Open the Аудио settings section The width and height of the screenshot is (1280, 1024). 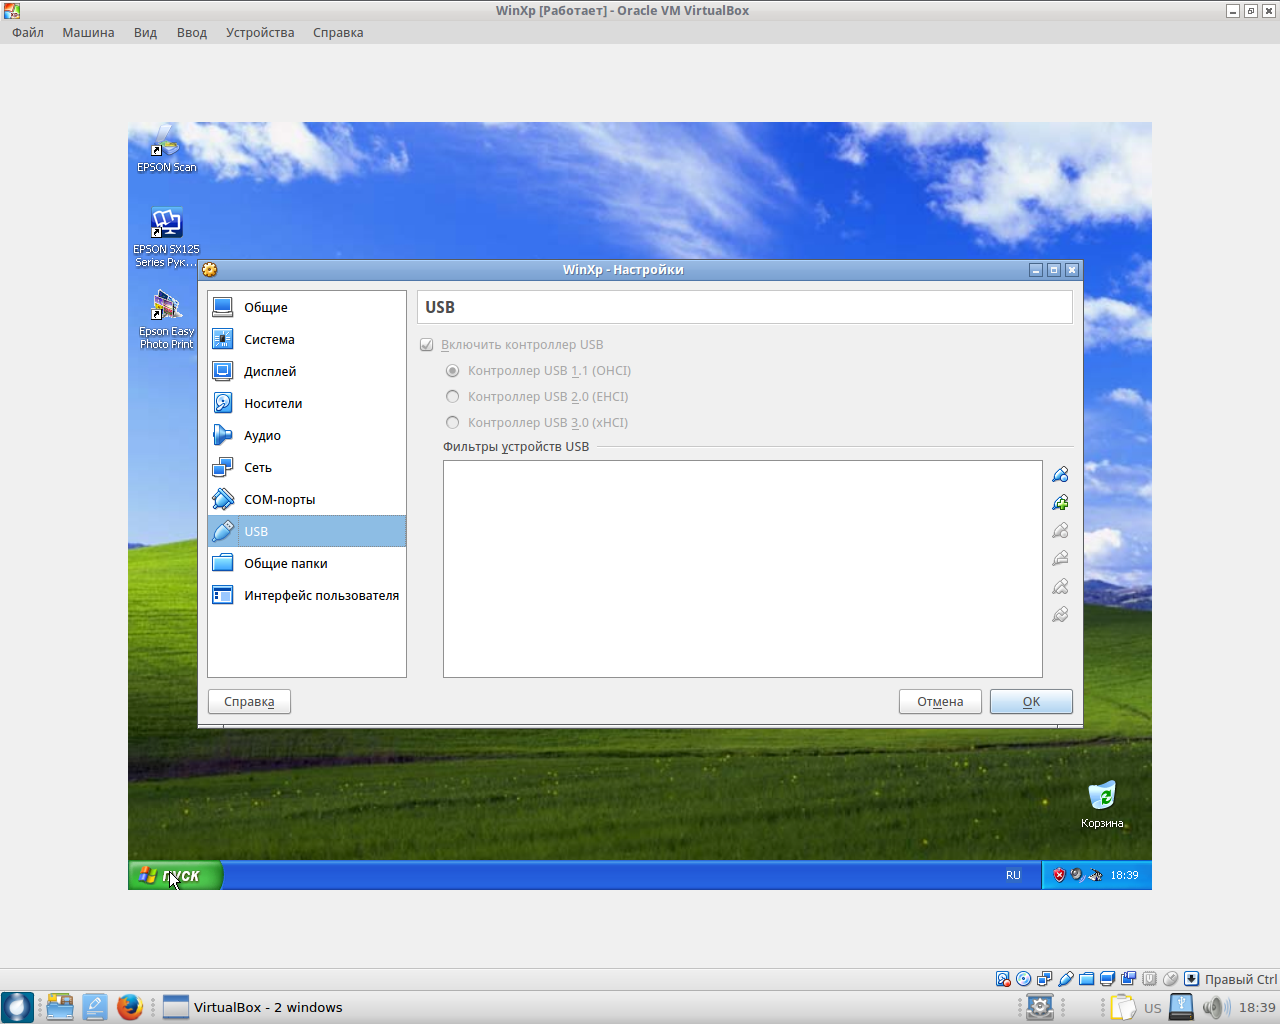pos(262,435)
